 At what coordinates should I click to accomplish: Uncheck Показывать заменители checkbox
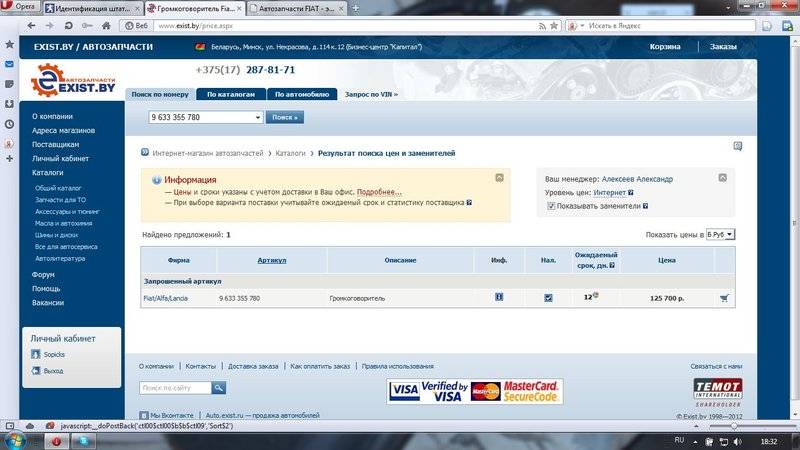point(551,206)
